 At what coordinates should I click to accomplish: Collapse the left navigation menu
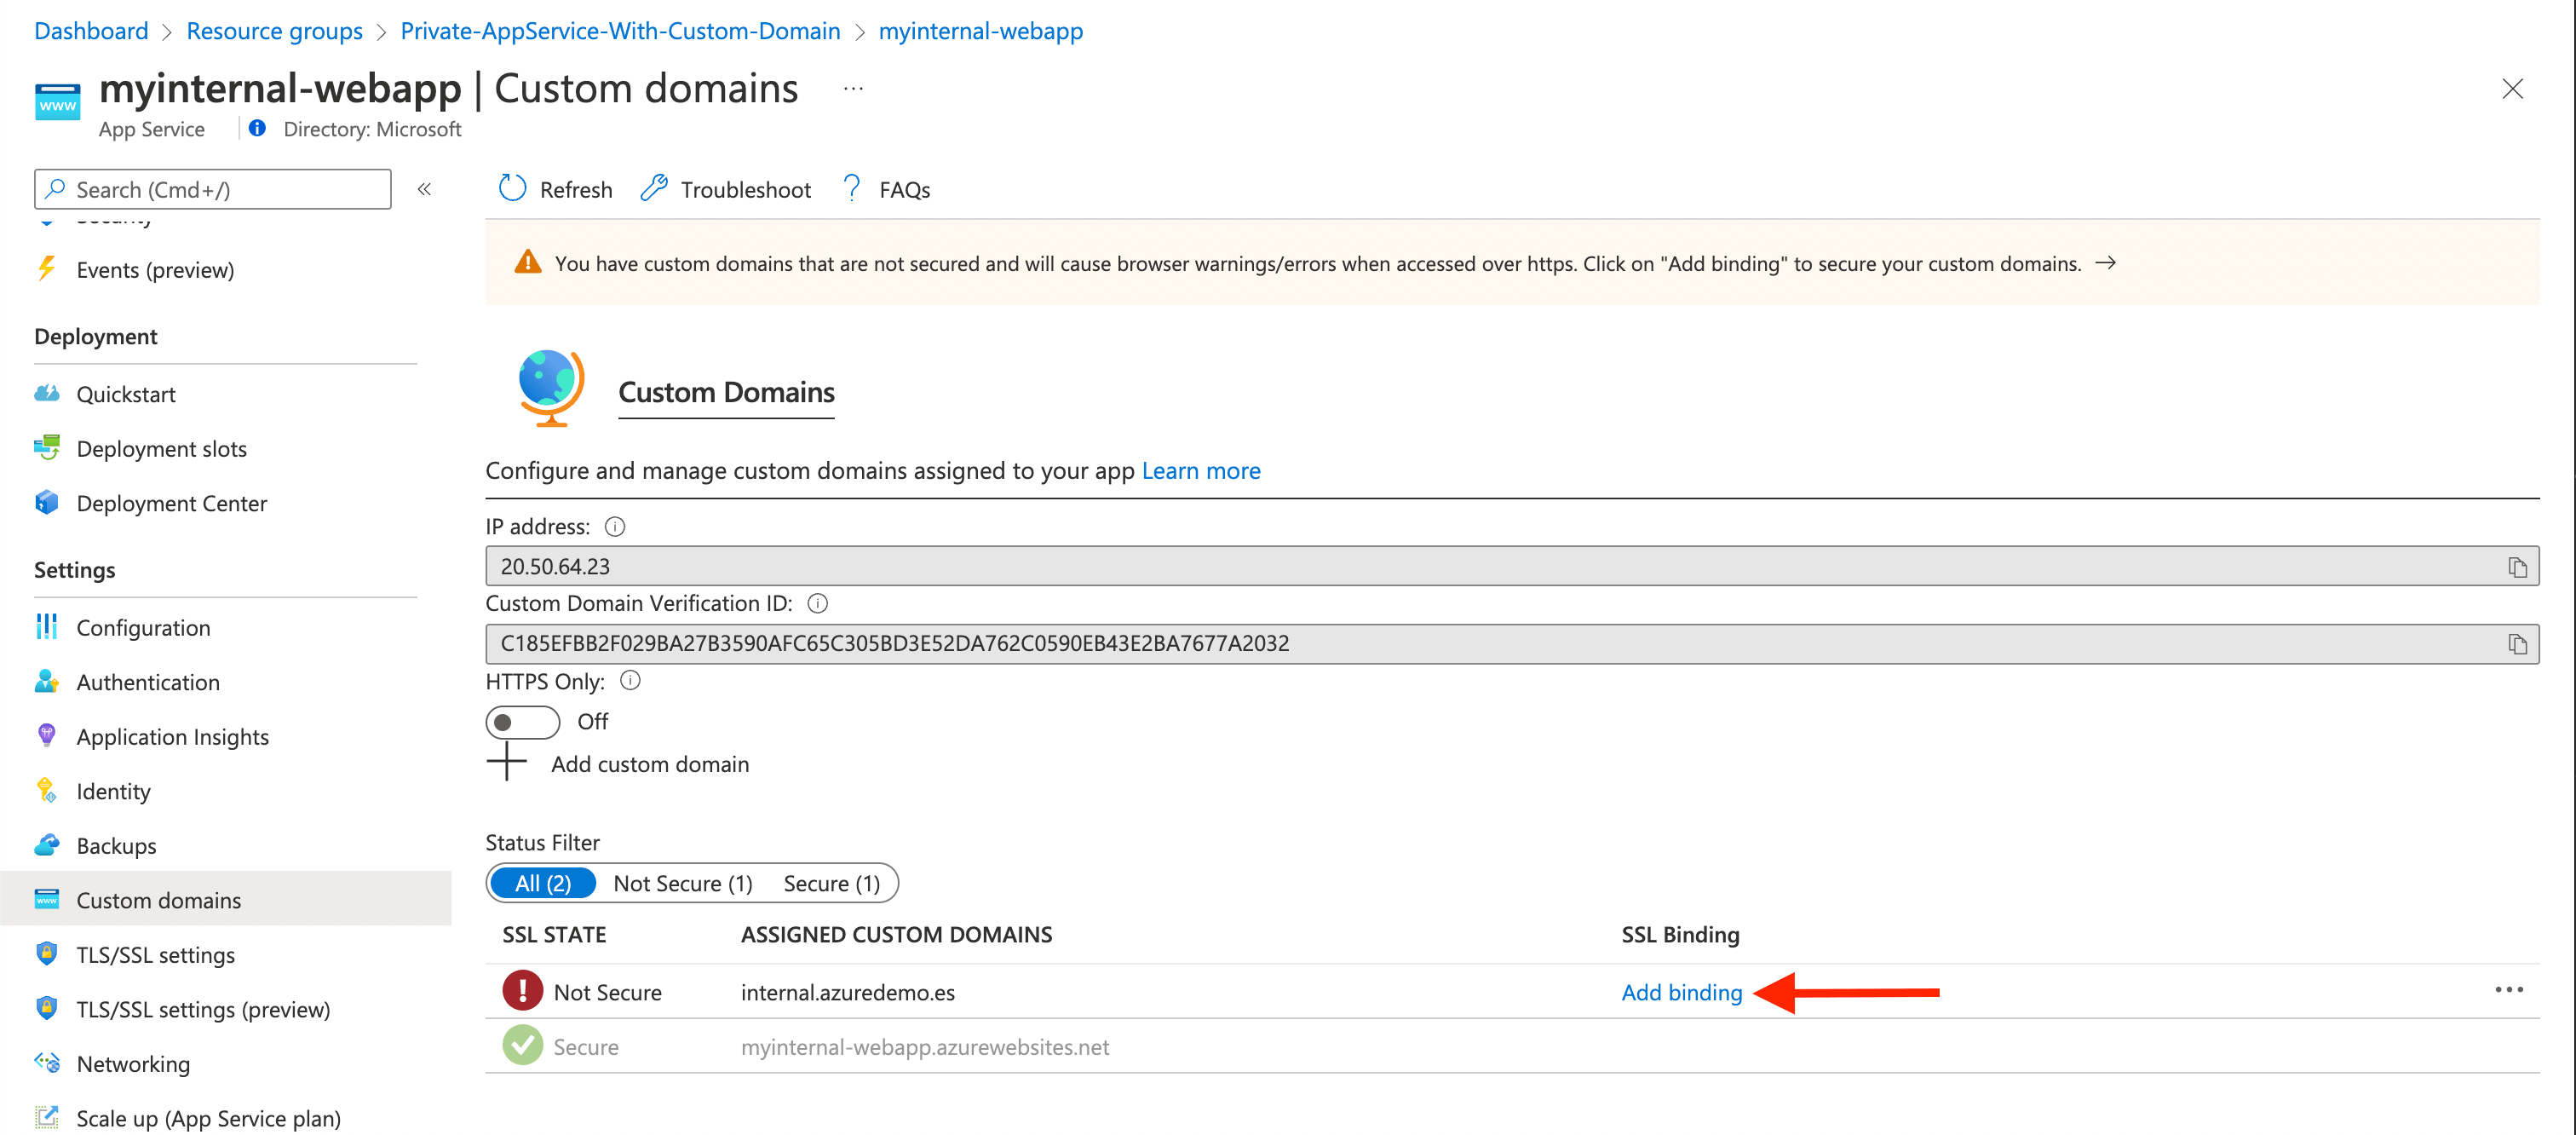(x=424, y=188)
